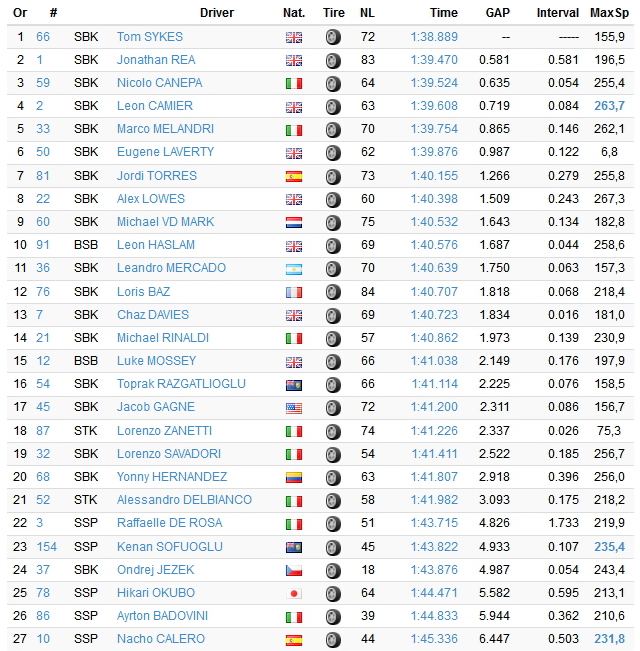Click the Italian flag next to Nicolo CANEPA
The width and height of the screenshot is (640, 651).
click(294, 83)
